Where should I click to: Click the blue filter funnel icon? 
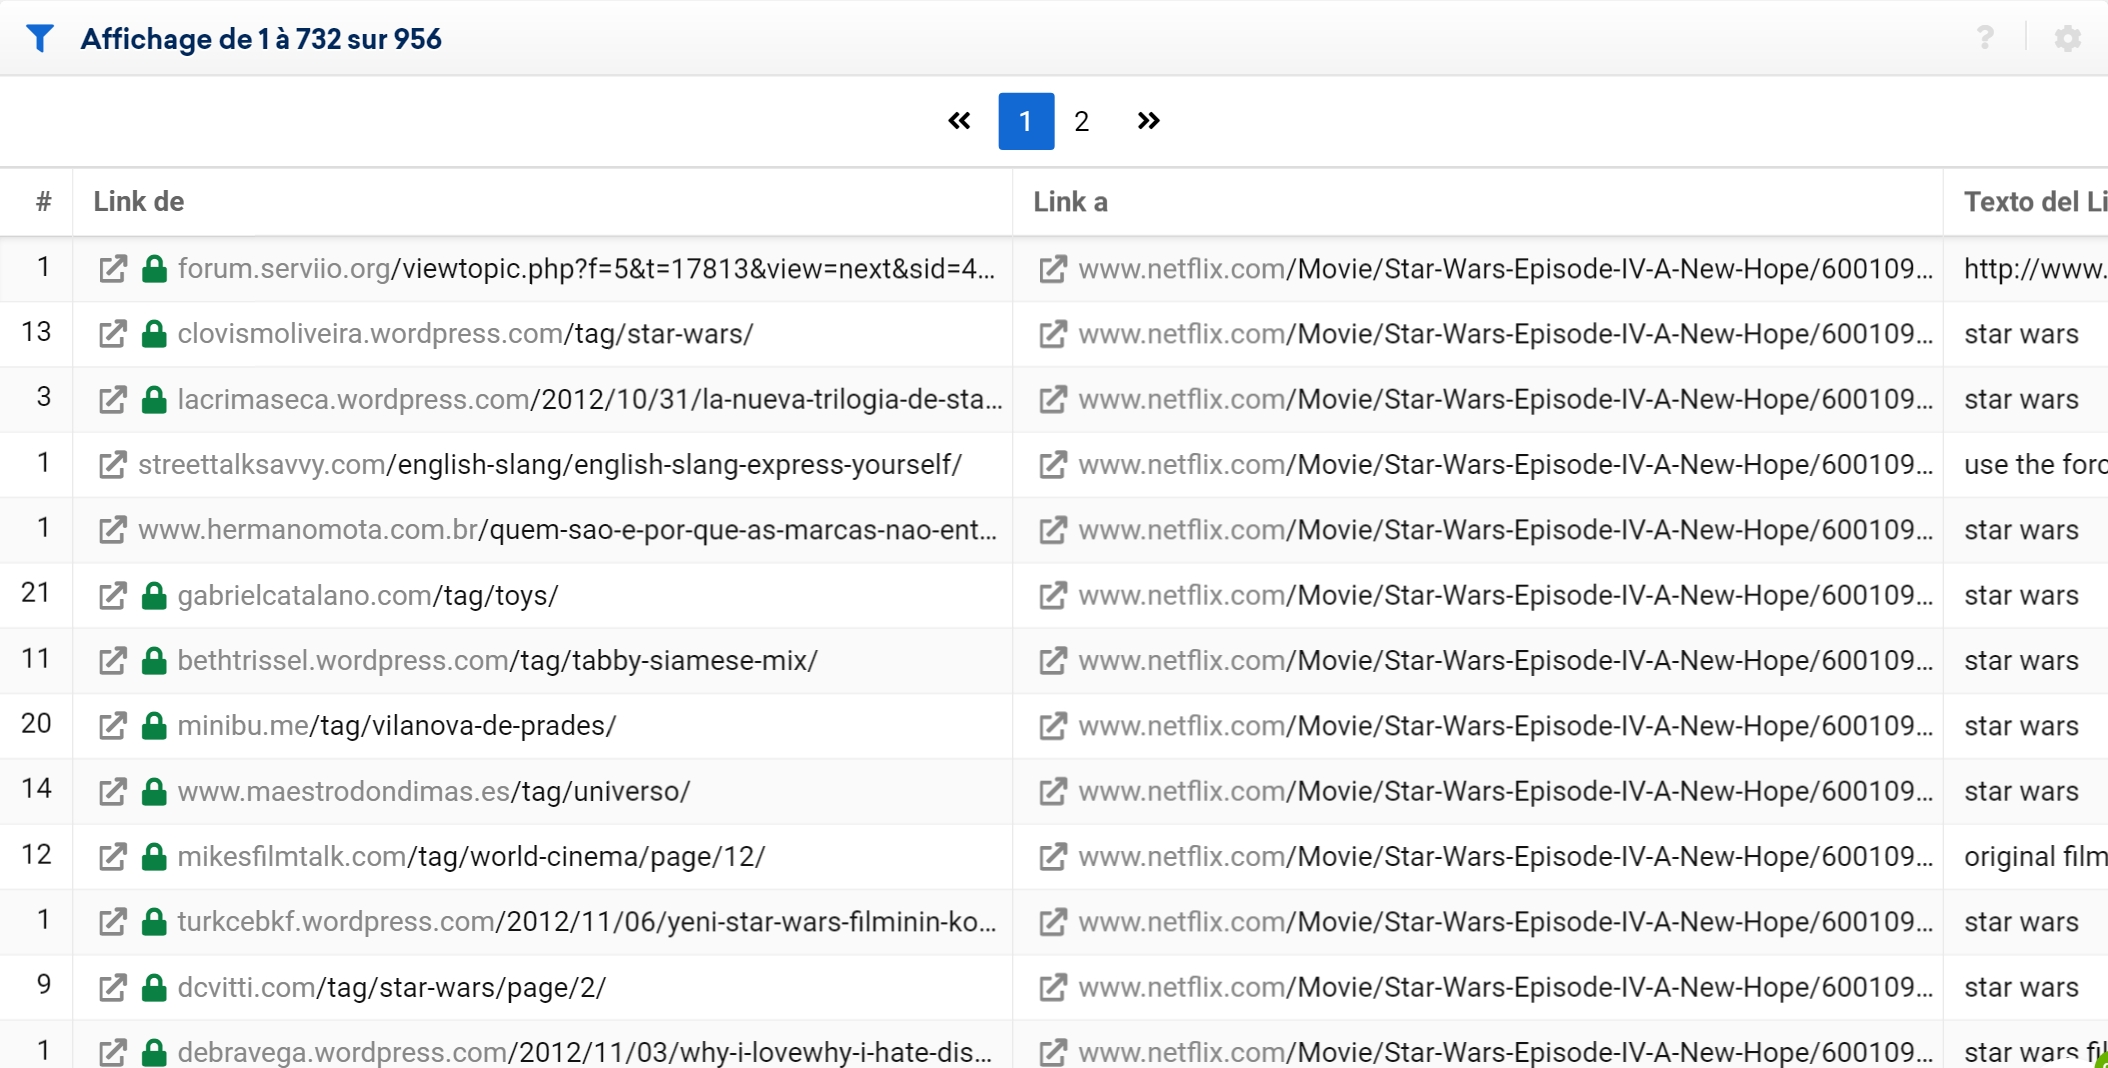coord(40,38)
